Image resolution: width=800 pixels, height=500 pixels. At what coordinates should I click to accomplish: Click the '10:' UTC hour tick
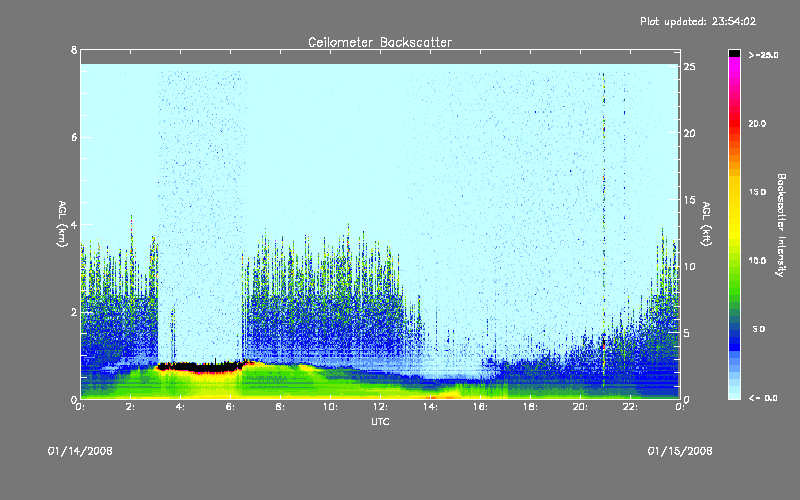(x=330, y=407)
